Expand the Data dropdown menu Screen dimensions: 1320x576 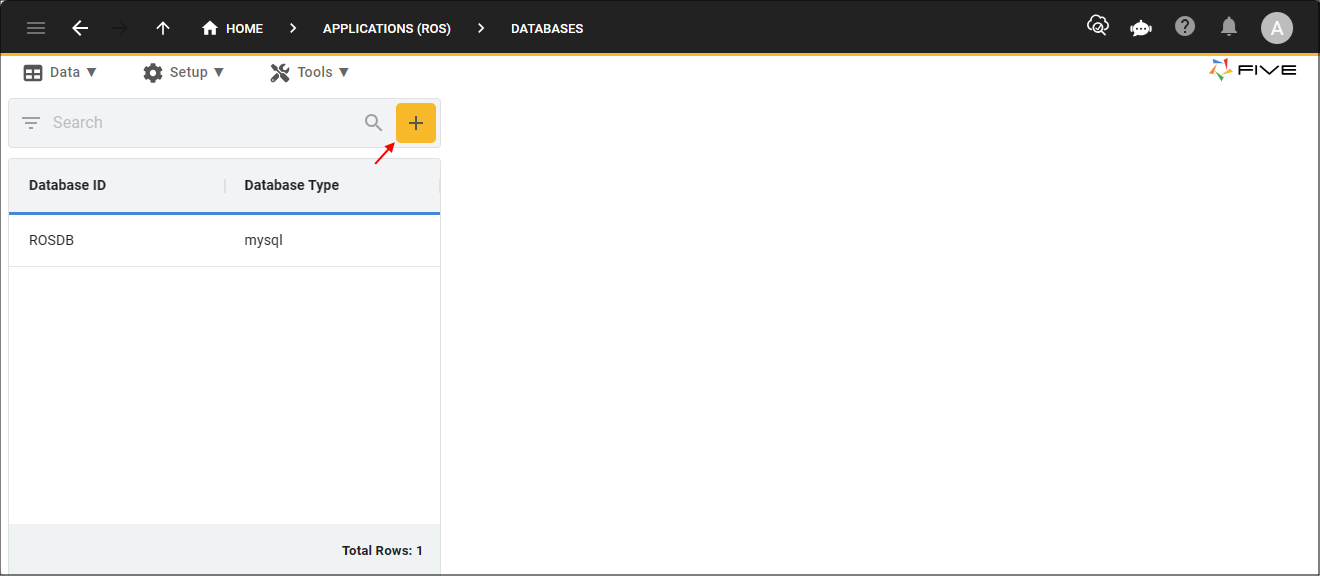click(60, 71)
